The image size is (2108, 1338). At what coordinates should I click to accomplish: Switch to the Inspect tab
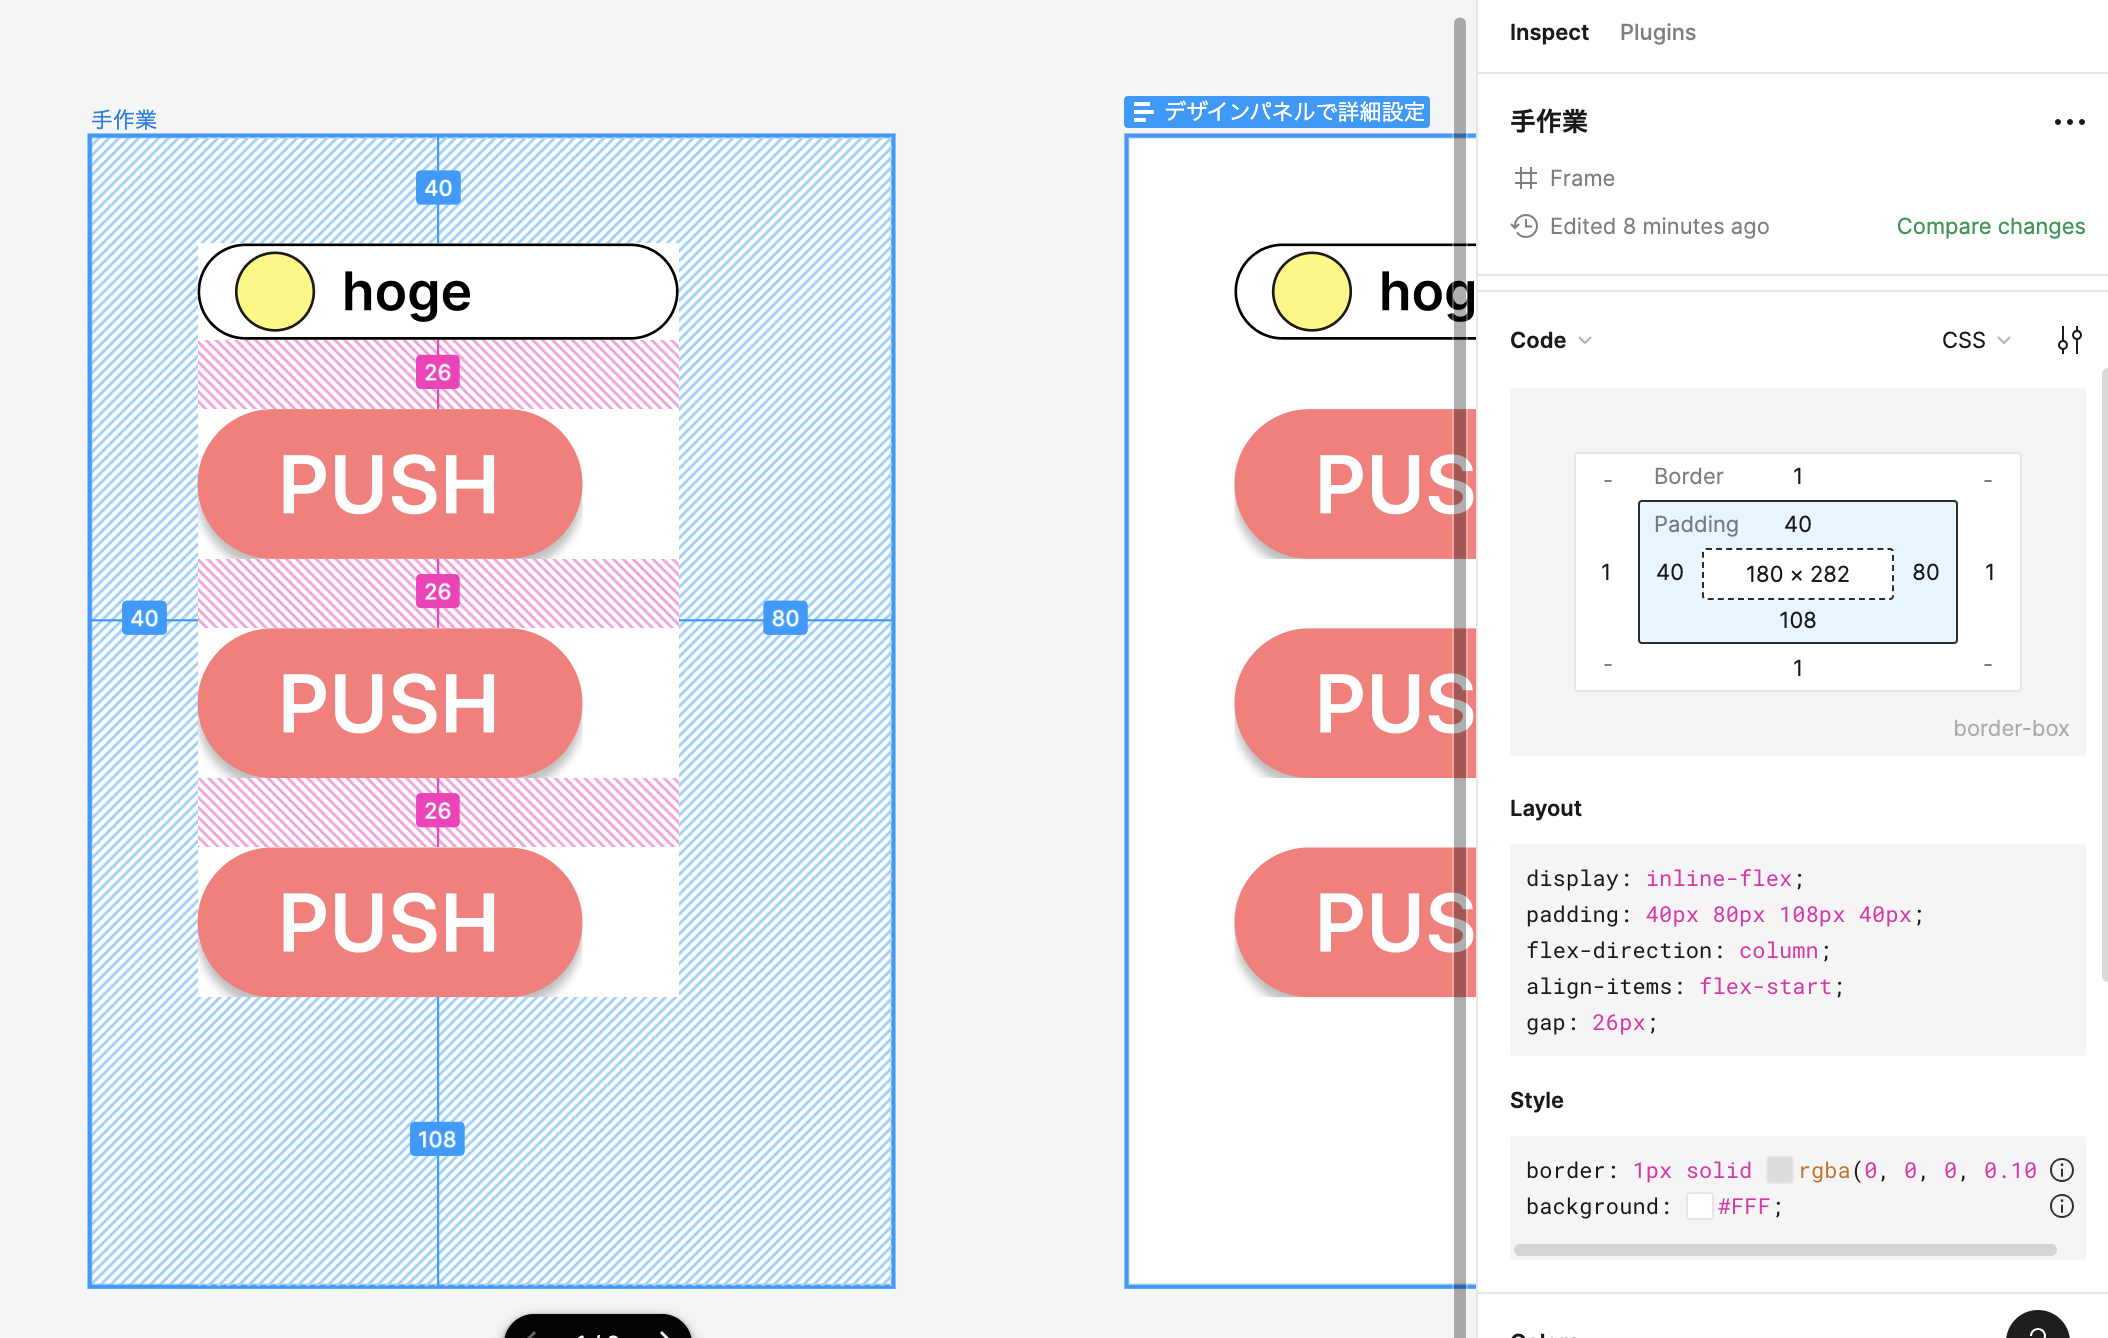click(1548, 32)
